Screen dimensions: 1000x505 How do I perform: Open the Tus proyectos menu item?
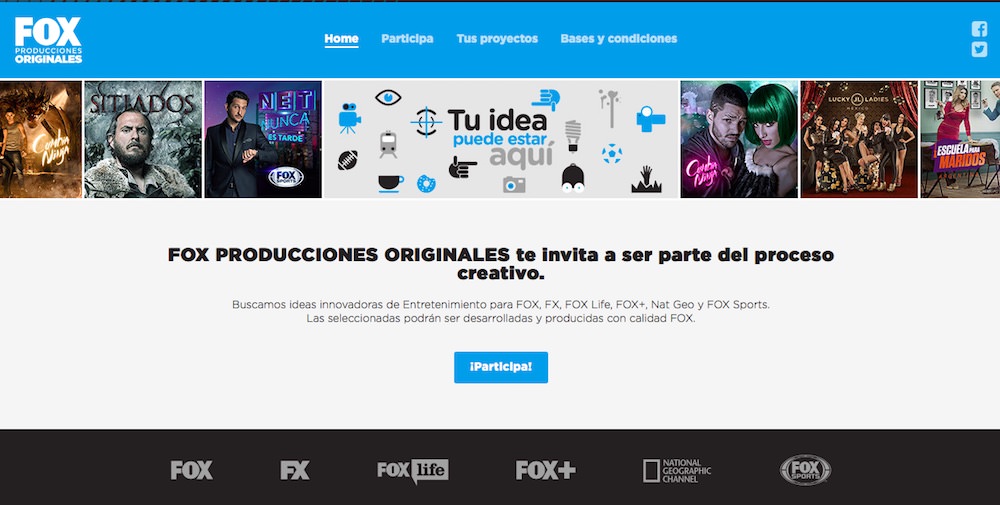click(497, 39)
